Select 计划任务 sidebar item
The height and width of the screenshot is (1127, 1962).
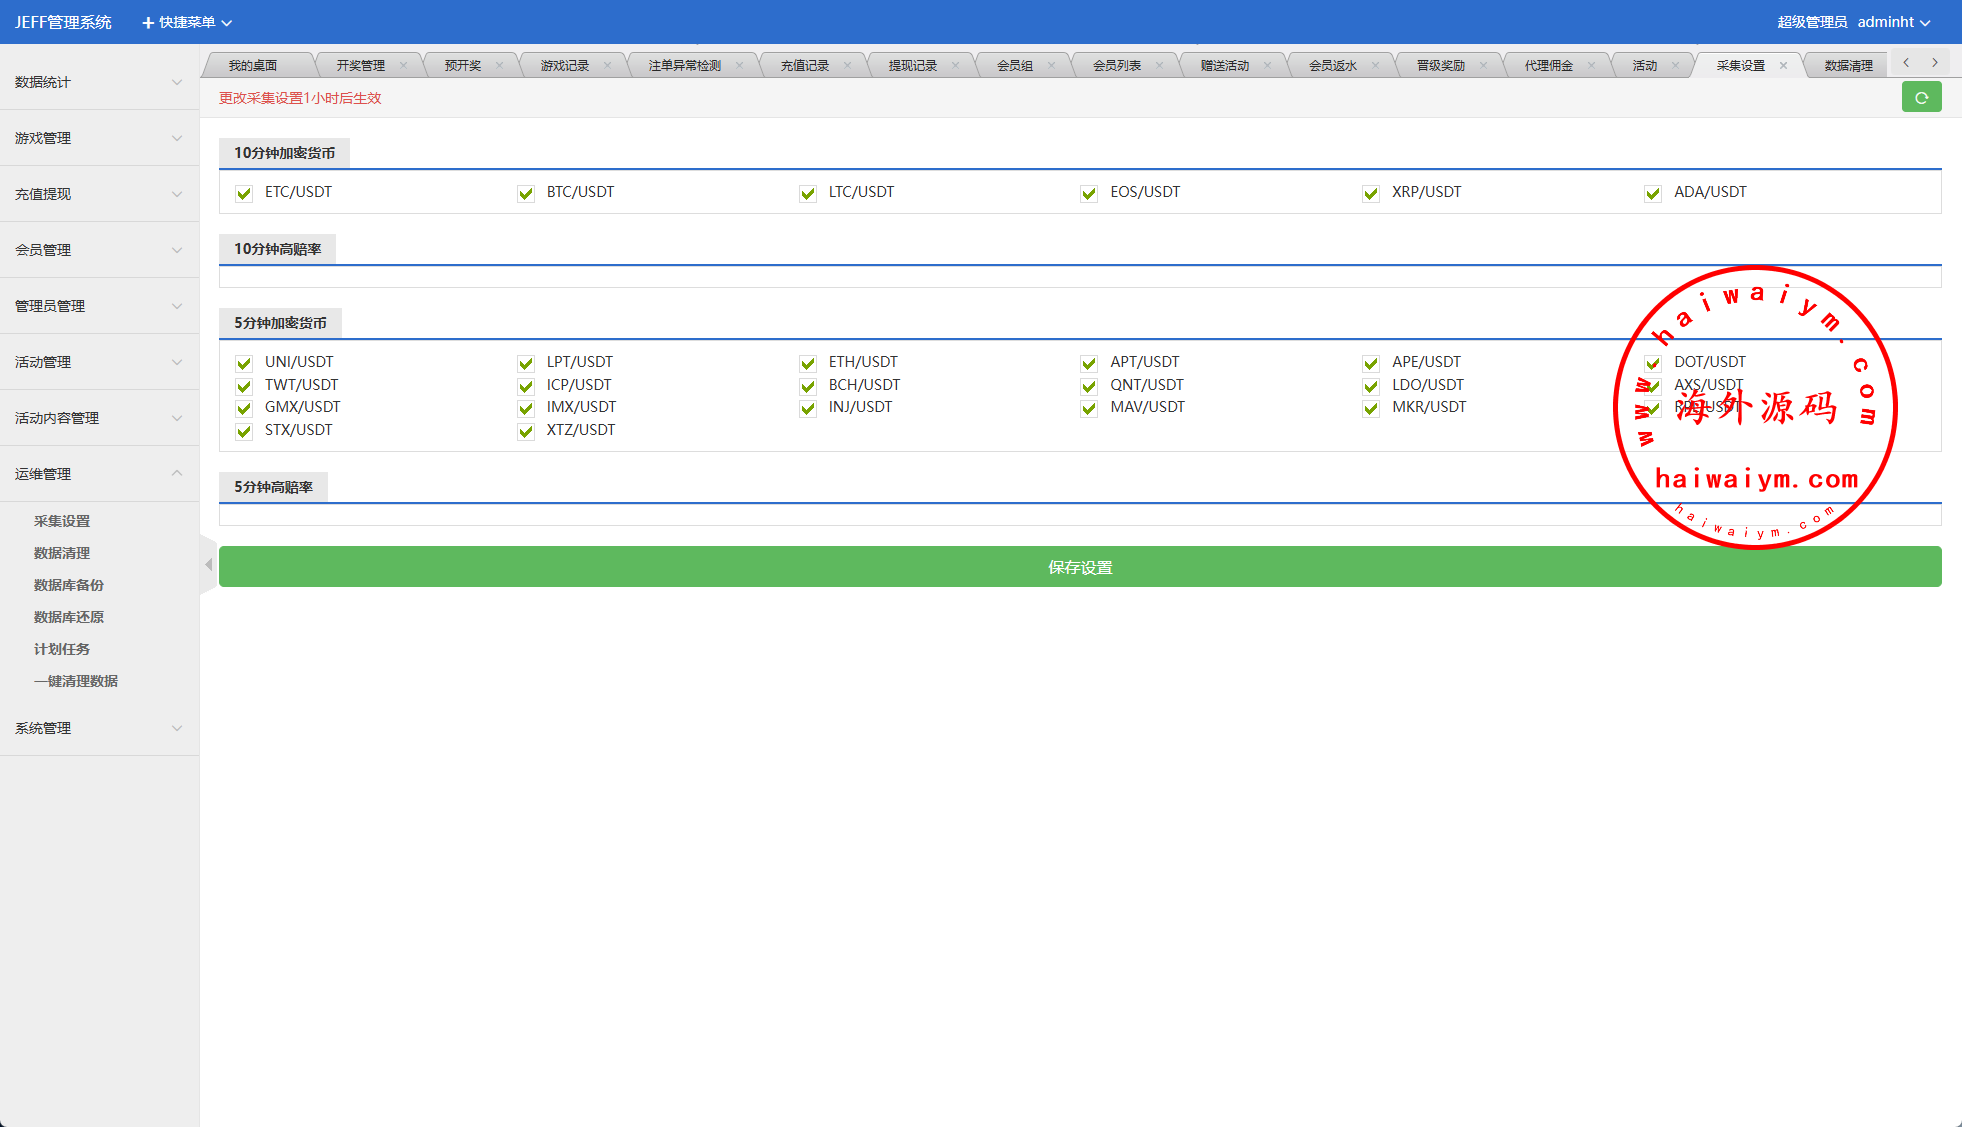click(x=62, y=649)
